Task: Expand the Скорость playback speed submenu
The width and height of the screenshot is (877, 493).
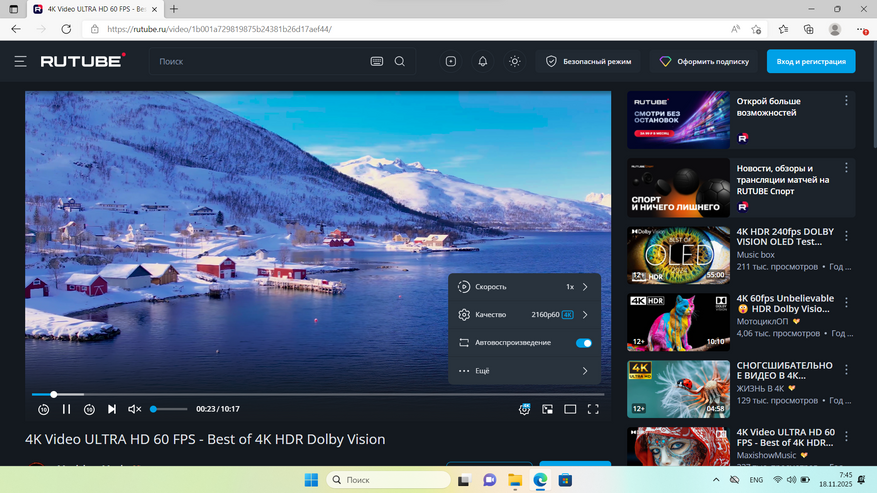Action: [524, 287]
